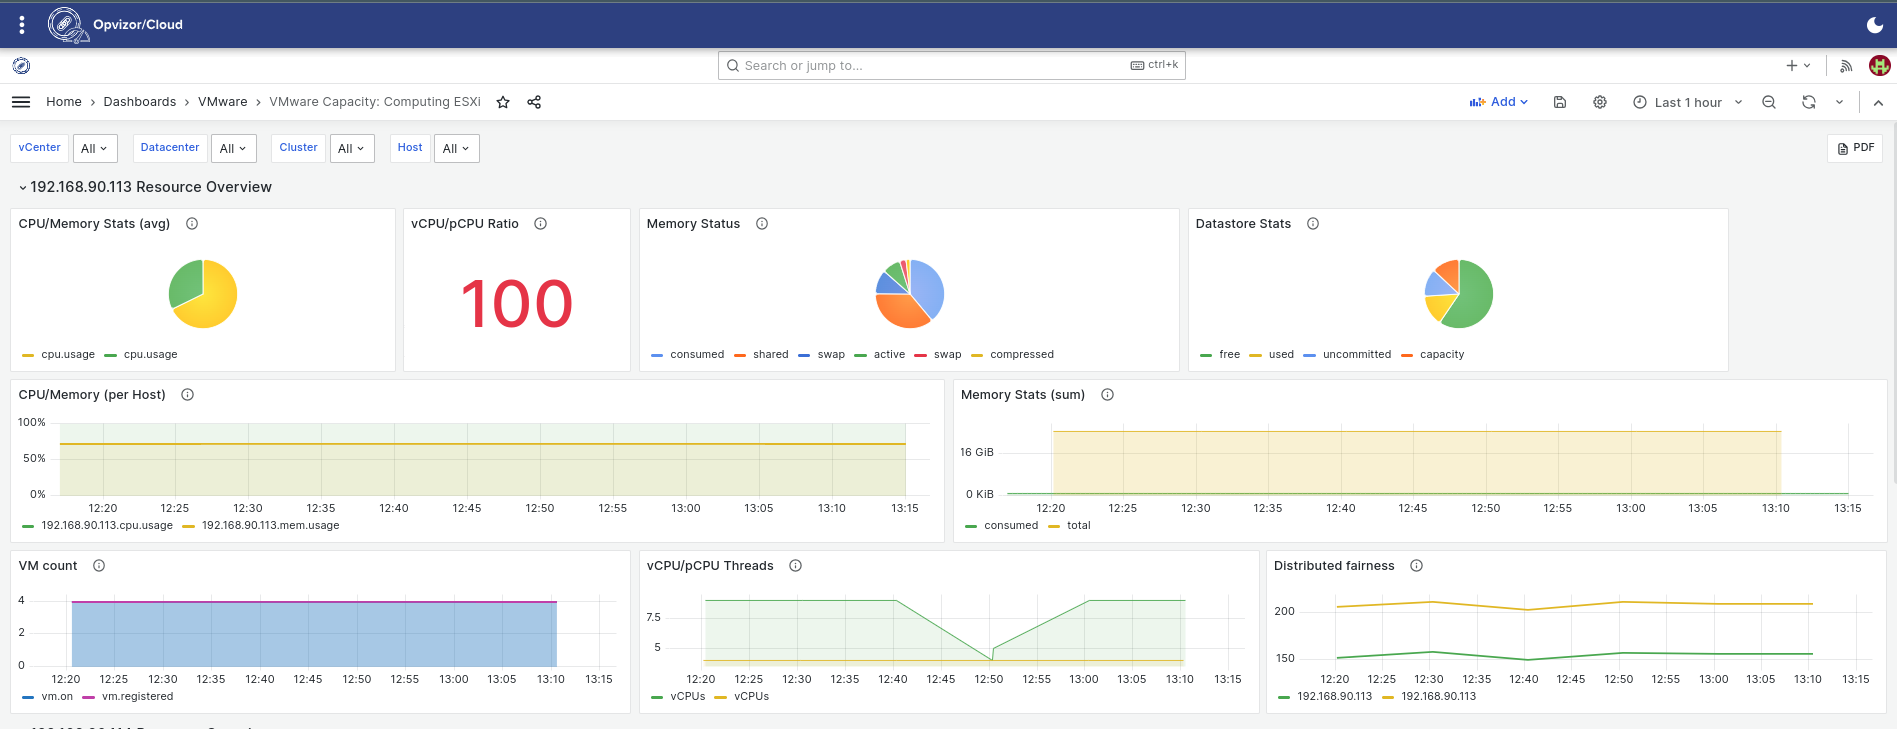The height and width of the screenshot is (729, 1897).
Task: Star the dashboard as favorite
Action: coord(503,102)
